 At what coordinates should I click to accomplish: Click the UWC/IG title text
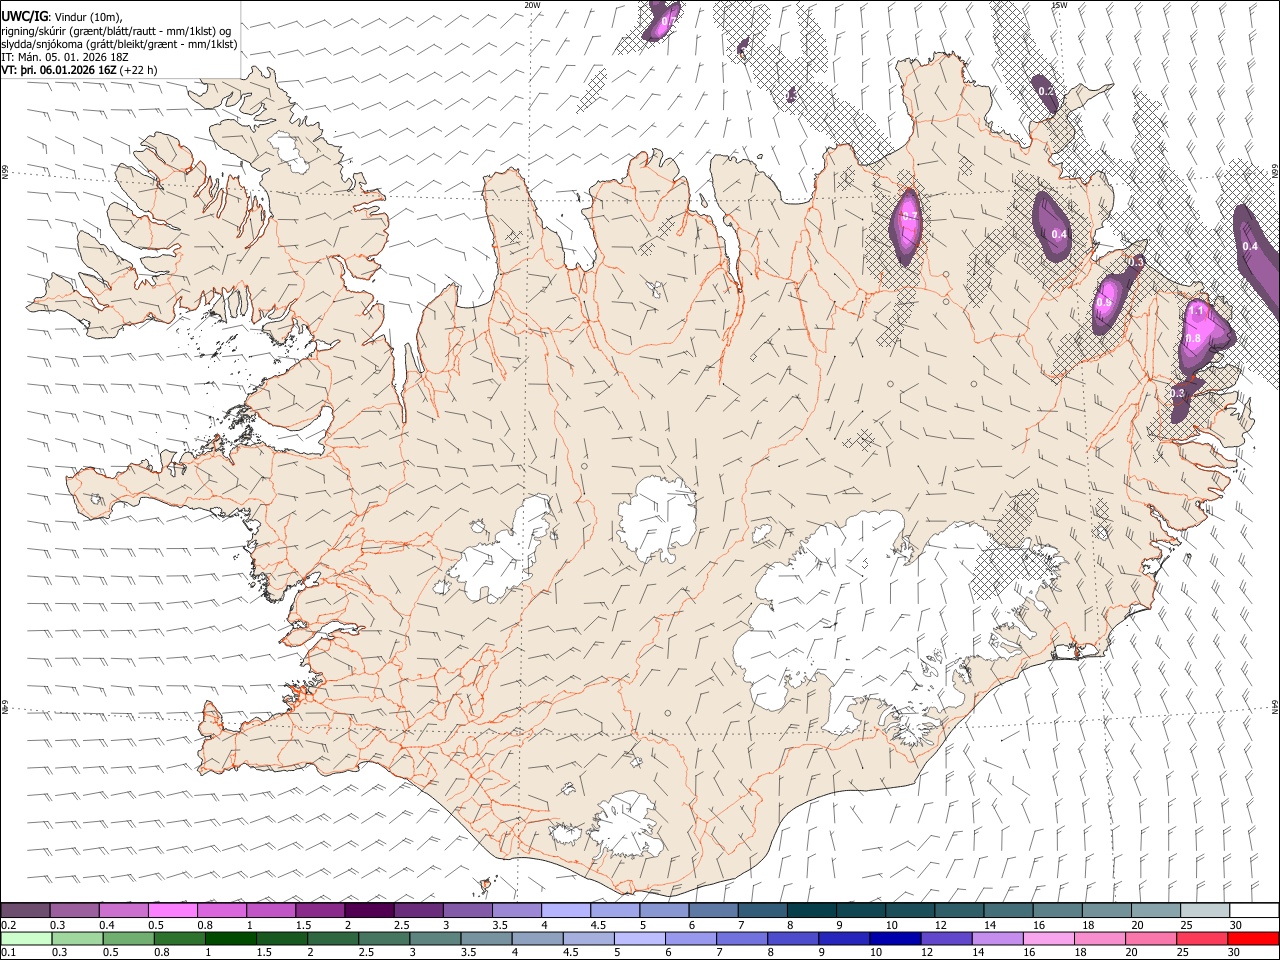tap(24, 16)
